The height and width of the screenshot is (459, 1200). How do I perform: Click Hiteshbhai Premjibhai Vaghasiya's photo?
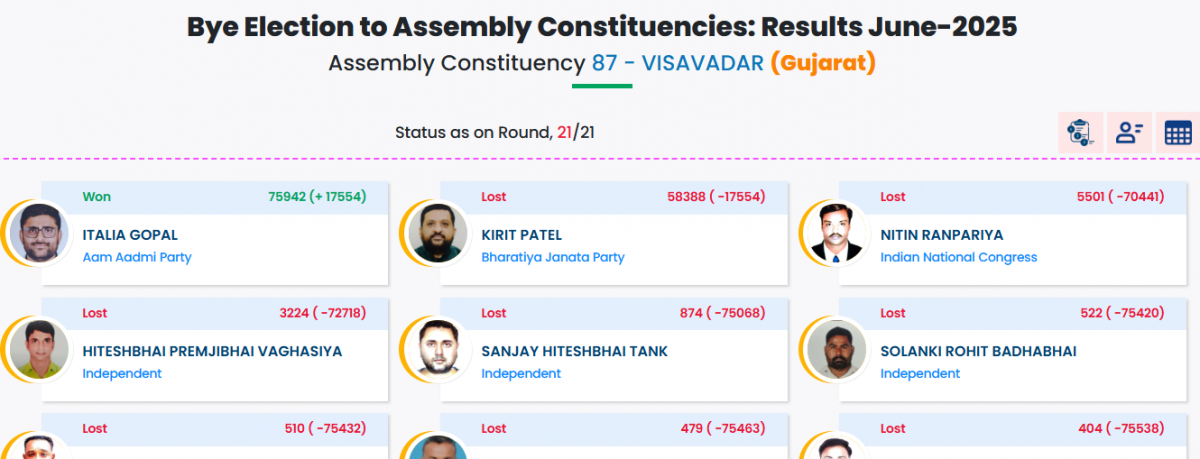coord(40,349)
